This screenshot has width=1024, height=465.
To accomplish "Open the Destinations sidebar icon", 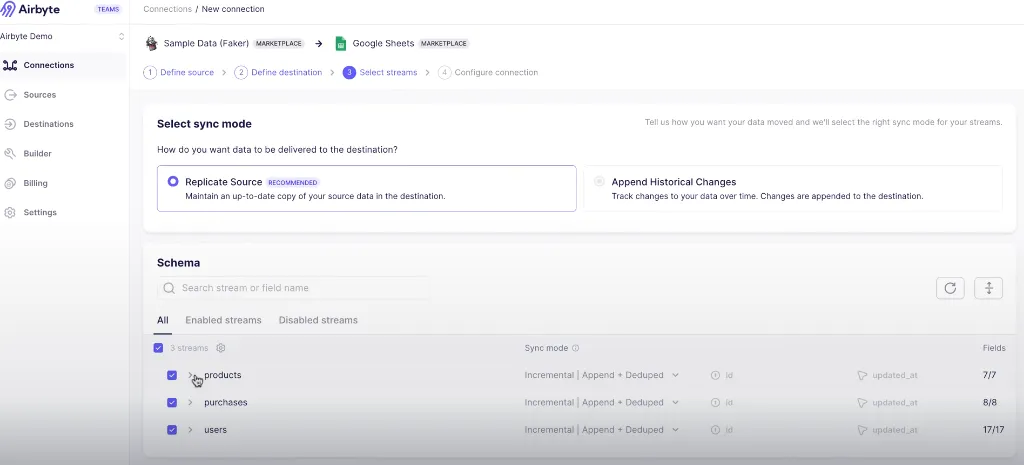I will [10, 124].
